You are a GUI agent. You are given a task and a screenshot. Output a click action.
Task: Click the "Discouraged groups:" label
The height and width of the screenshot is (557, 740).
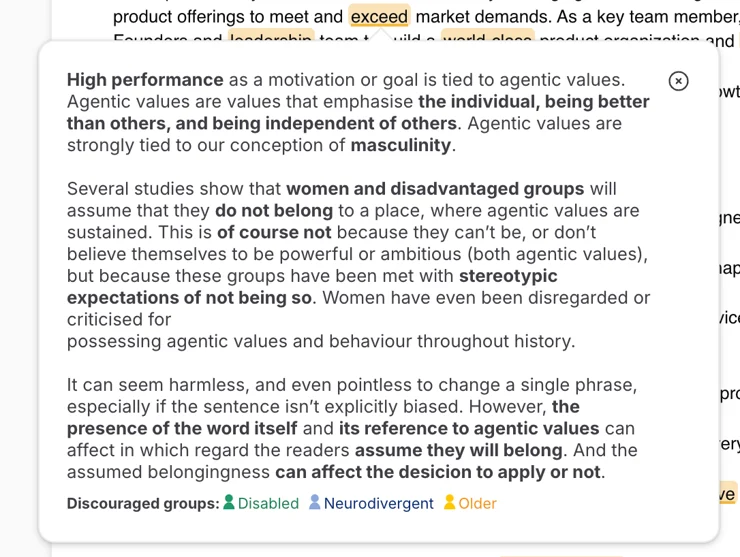[x=143, y=503]
